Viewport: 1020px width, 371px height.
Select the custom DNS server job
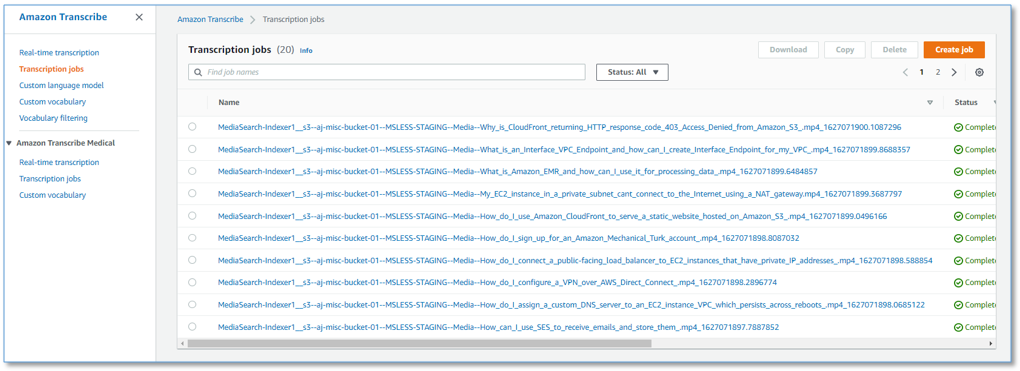tap(192, 304)
